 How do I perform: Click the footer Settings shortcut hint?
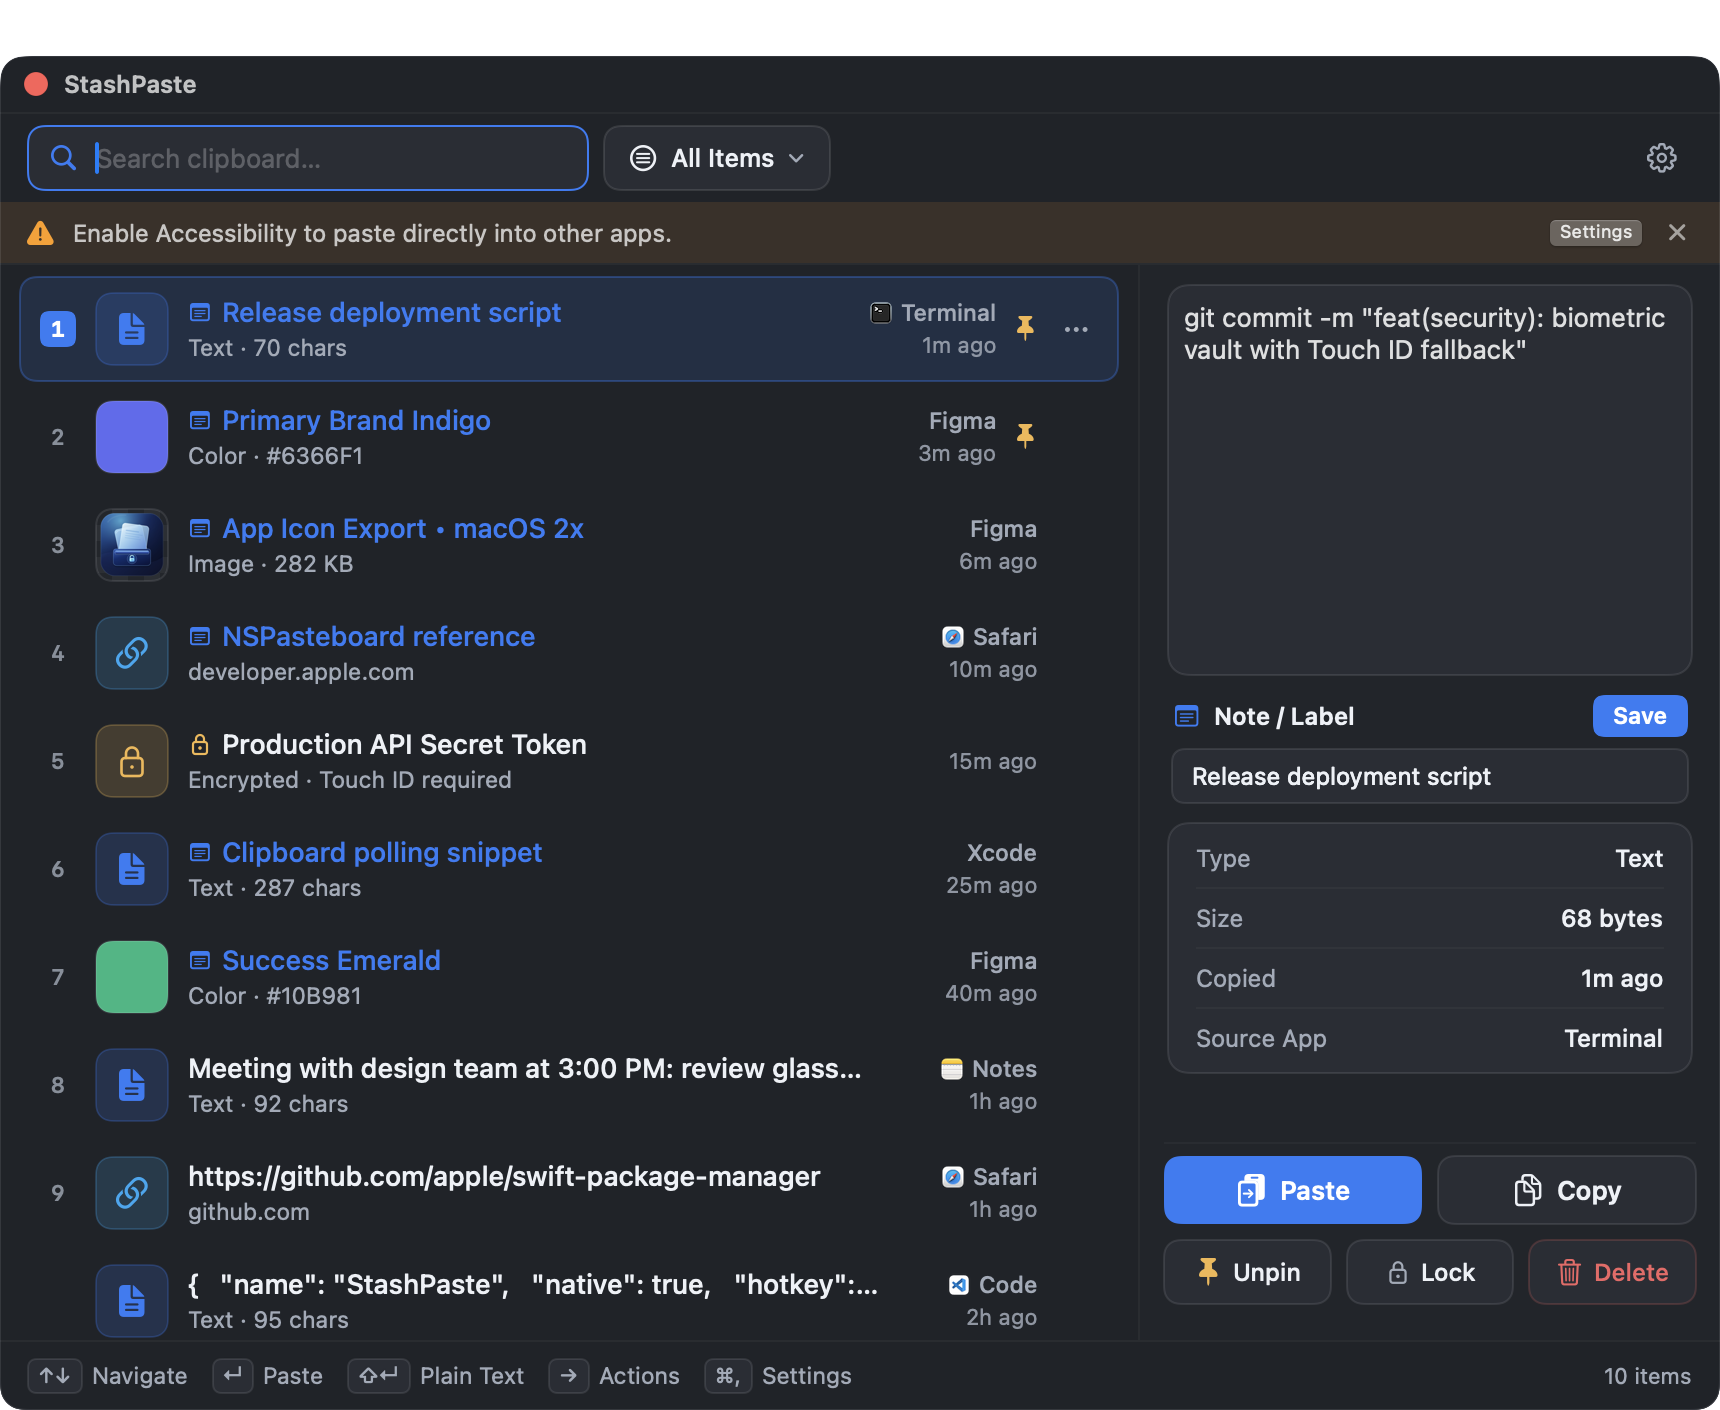coord(778,1376)
